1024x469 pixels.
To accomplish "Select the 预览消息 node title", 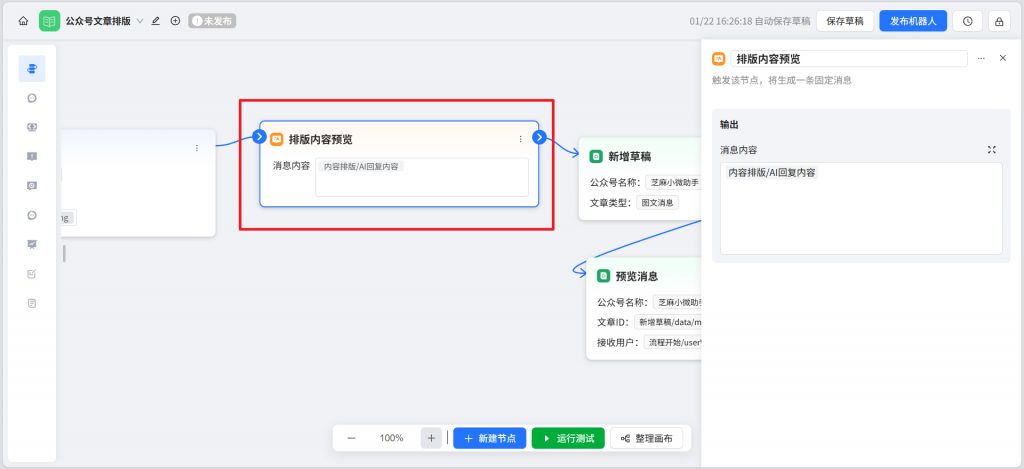I will tap(637, 276).
